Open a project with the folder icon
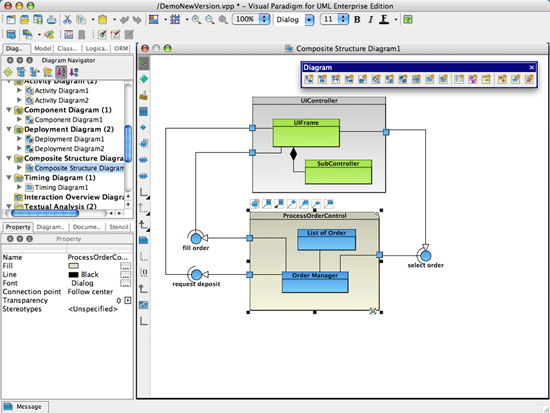The width and height of the screenshot is (550, 413). point(25,20)
